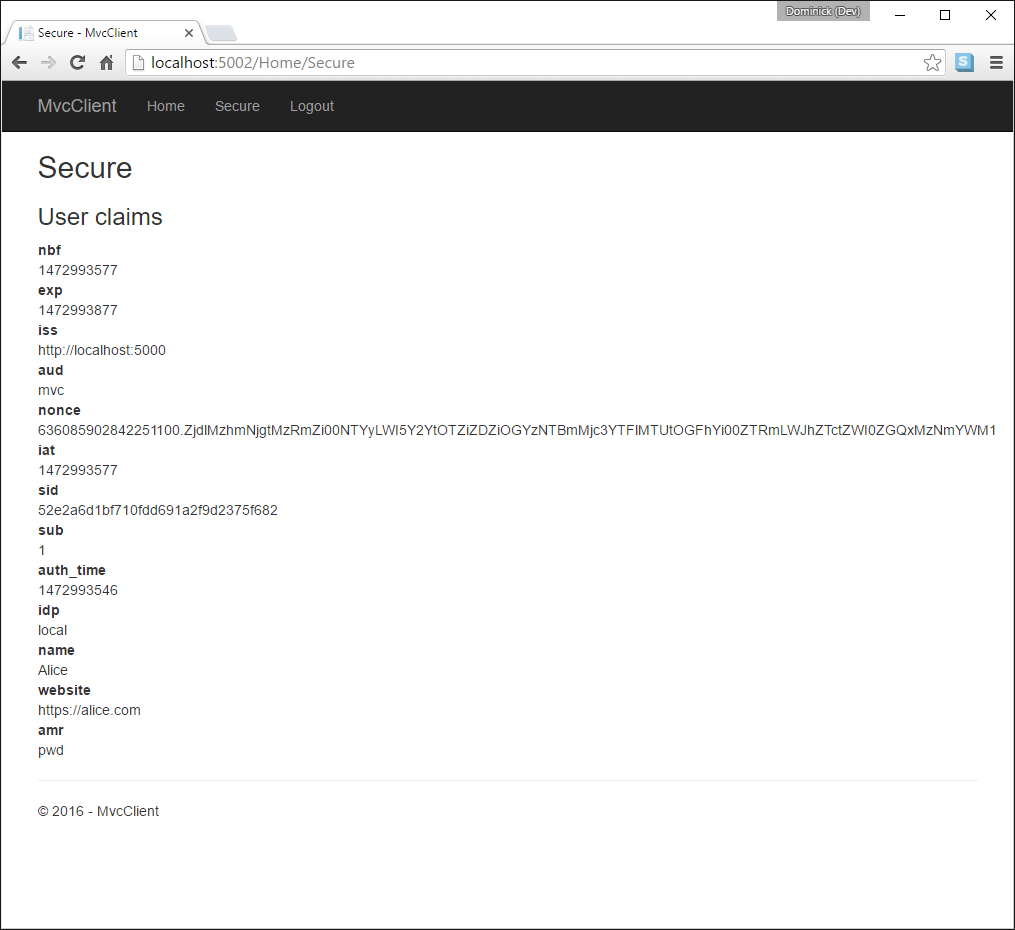Focus the address bar URL field
1015x930 pixels.
click(500, 63)
